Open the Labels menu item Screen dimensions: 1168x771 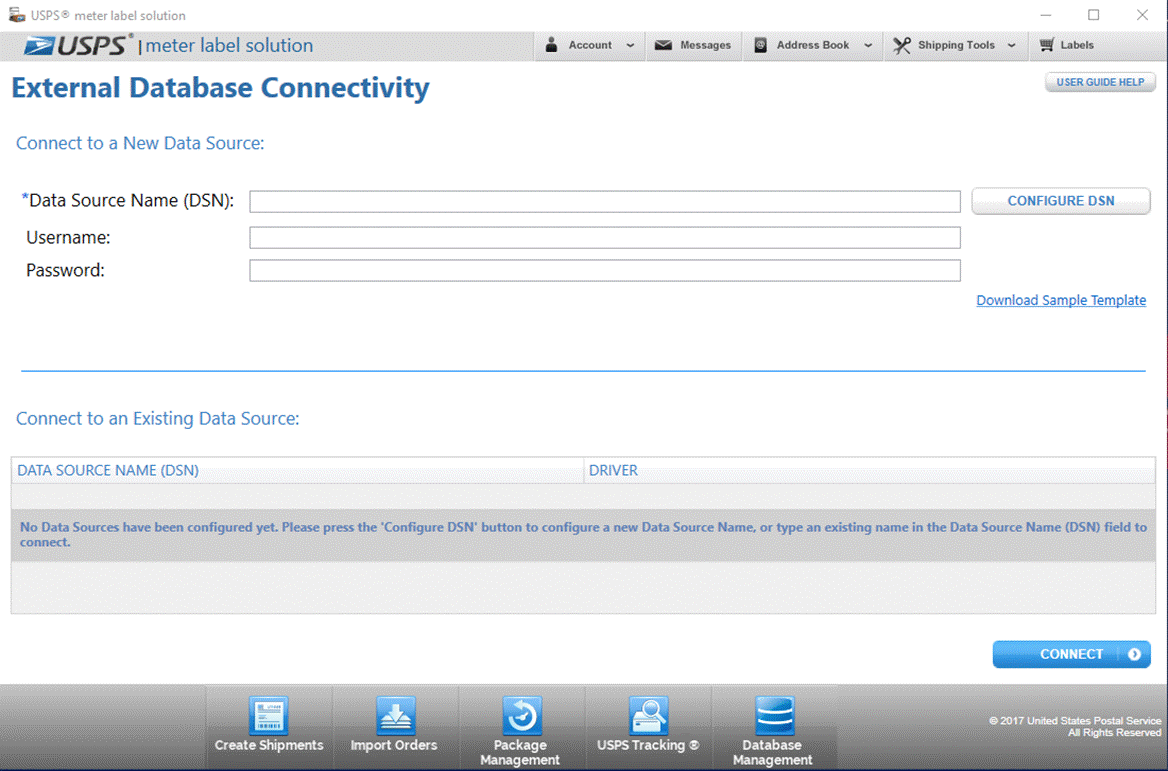pos(1067,45)
